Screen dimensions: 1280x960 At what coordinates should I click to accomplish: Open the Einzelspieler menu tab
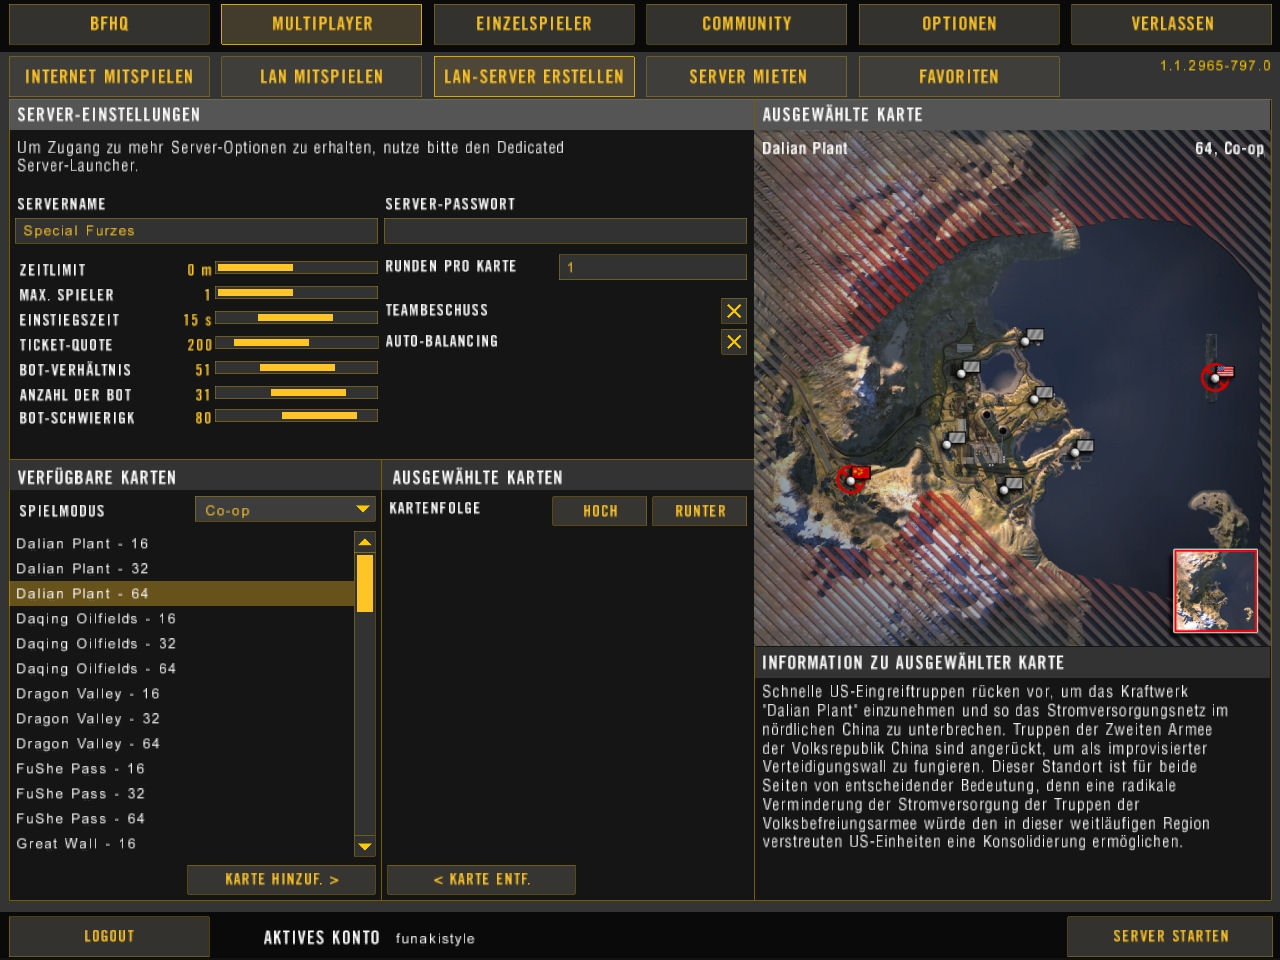click(x=534, y=24)
